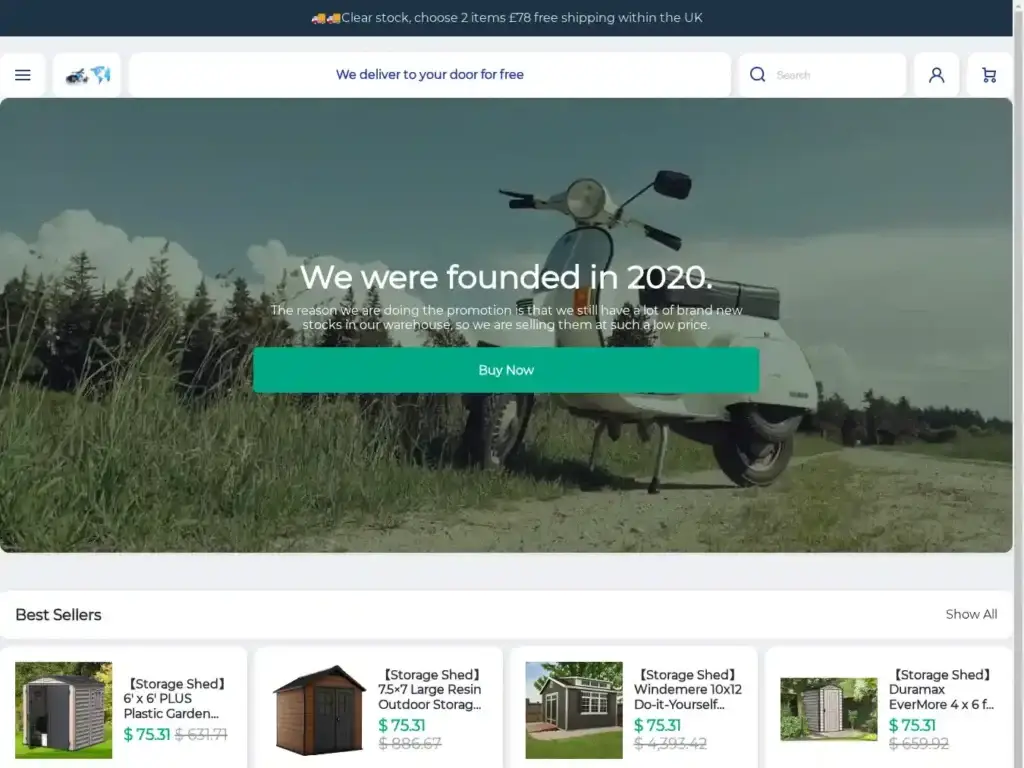Open the brown resin shed thumbnail
The image size is (1024, 768).
pyautogui.click(x=319, y=710)
